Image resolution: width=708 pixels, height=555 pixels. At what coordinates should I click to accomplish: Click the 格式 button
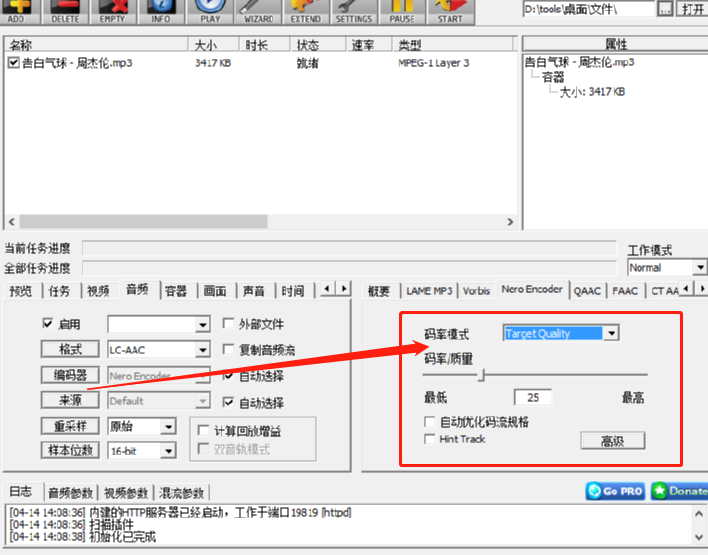(70, 349)
